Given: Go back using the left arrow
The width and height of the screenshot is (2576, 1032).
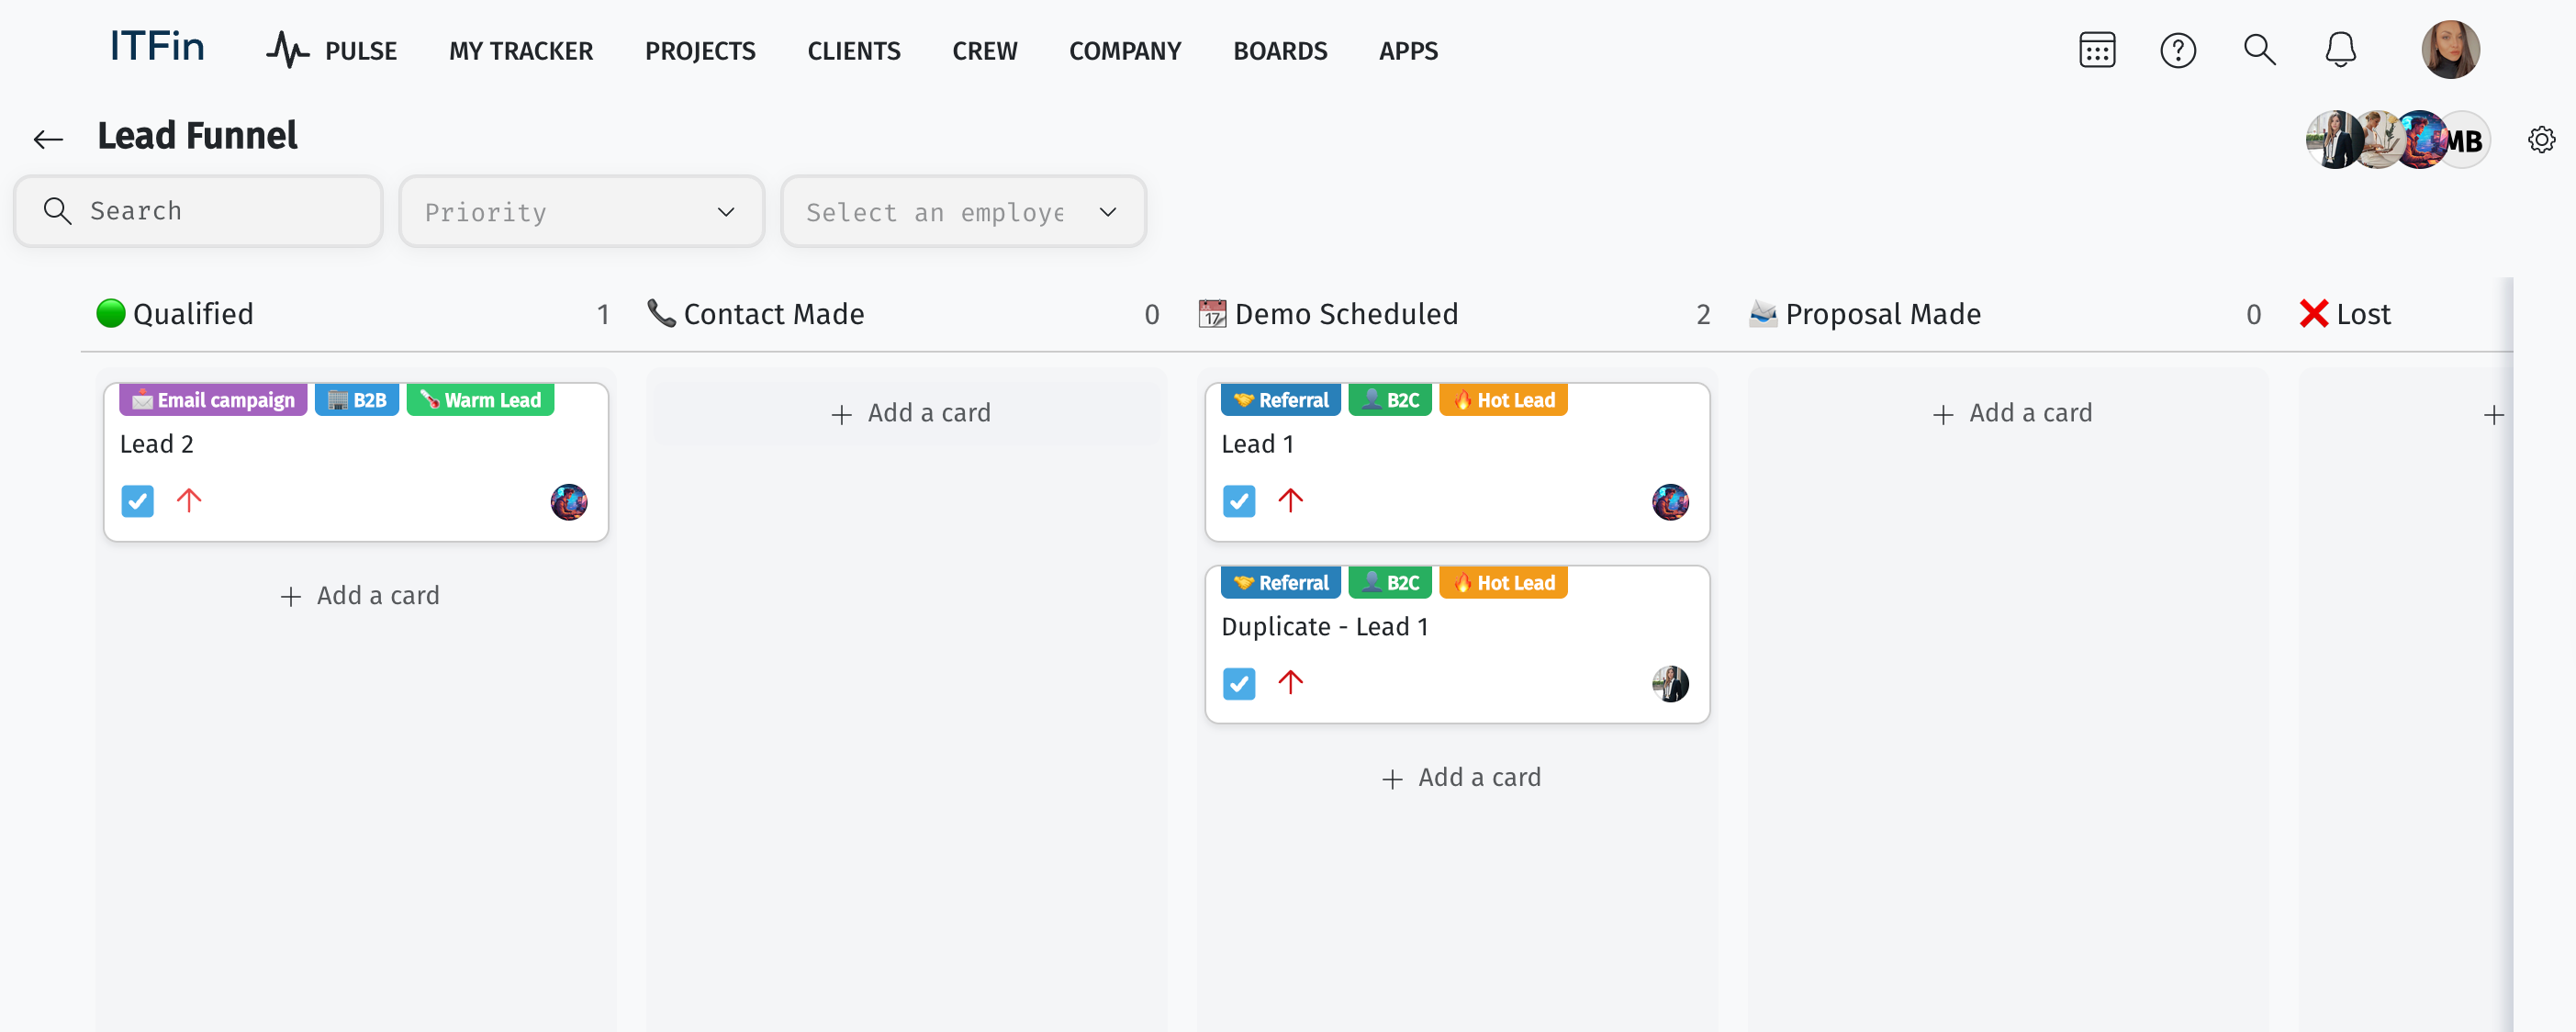Looking at the screenshot, I should [48, 139].
